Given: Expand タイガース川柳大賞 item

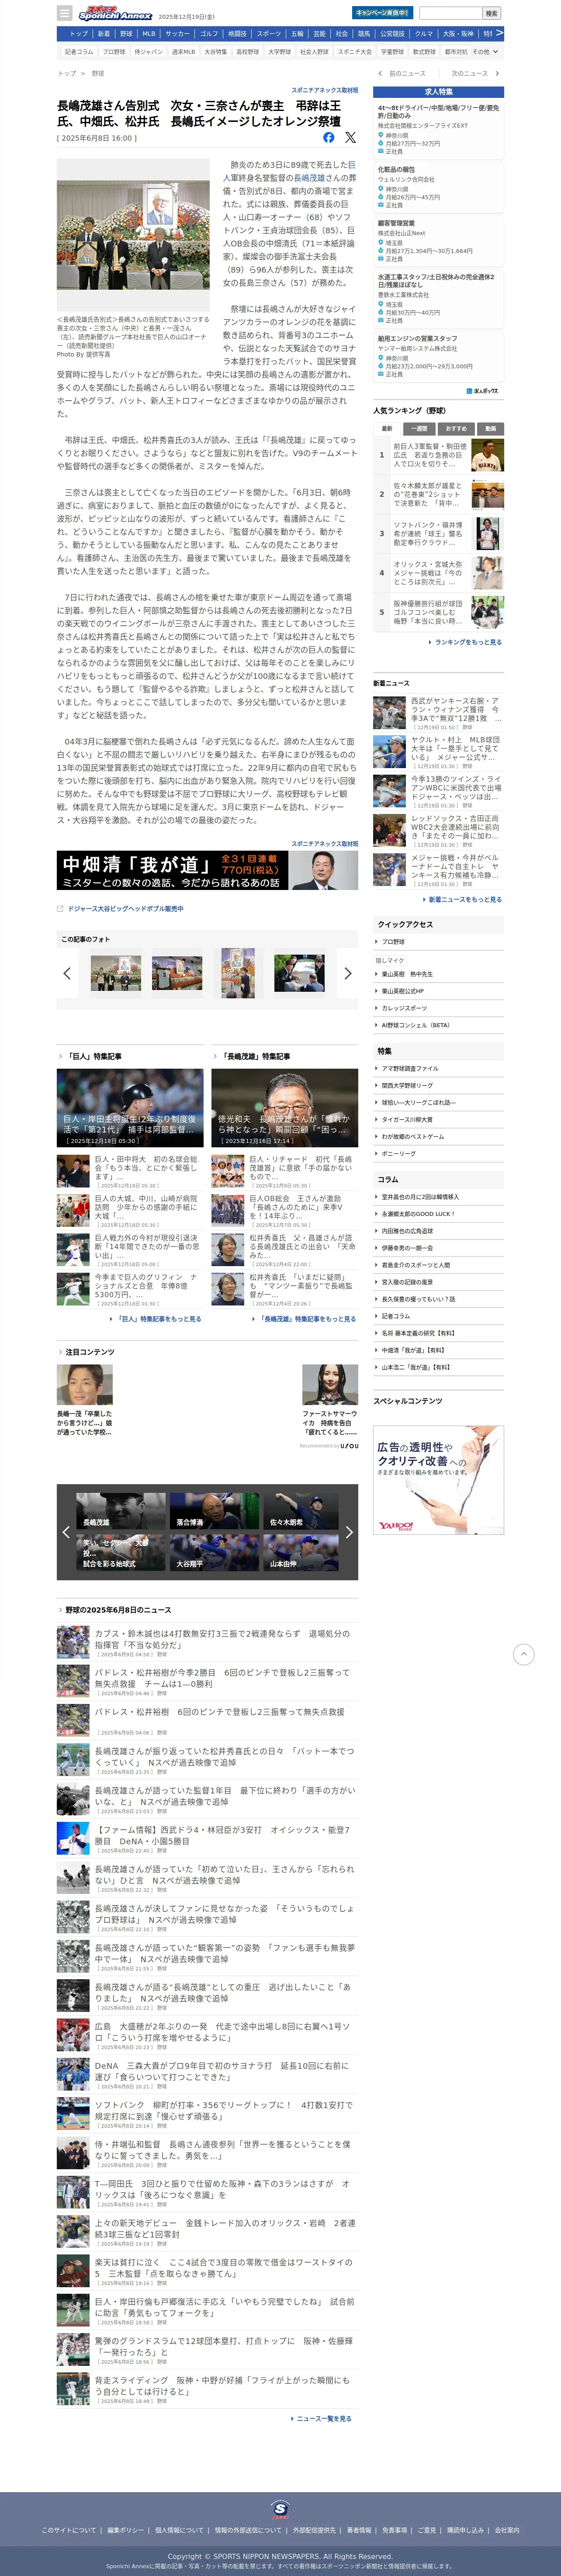Looking at the screenshot, I should [438, 1119].
